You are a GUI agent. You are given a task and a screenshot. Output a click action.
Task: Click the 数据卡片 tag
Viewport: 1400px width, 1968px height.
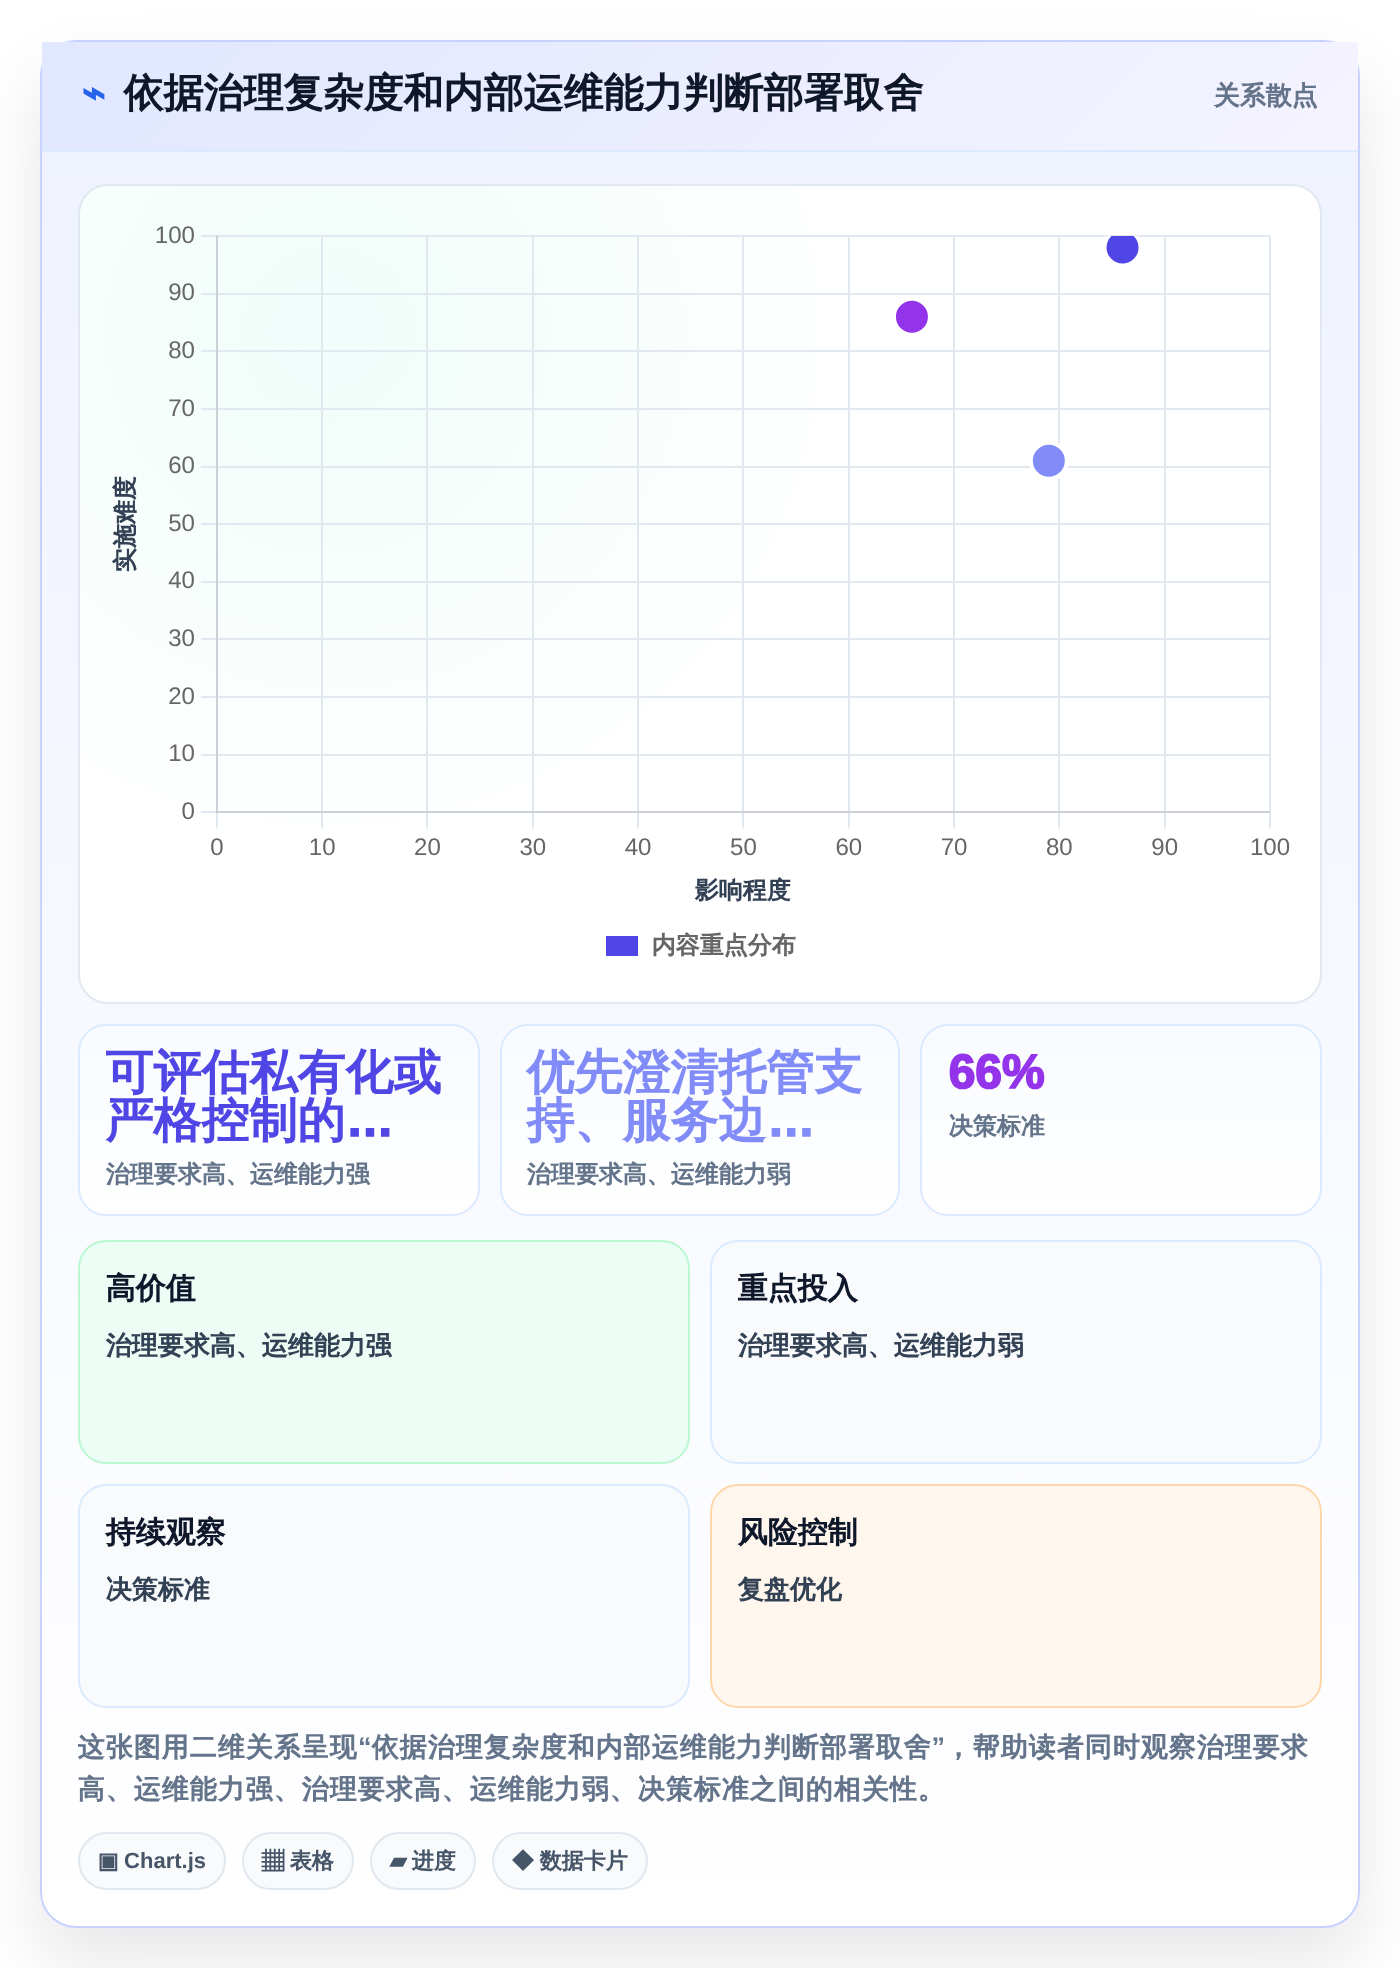point(570,1861)
